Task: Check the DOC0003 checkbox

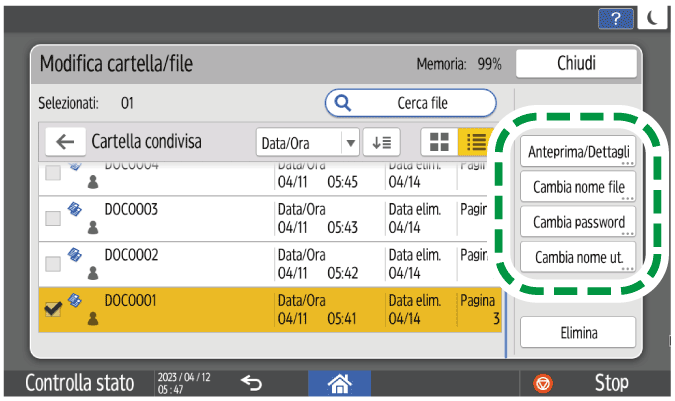Action: point(53,218)
